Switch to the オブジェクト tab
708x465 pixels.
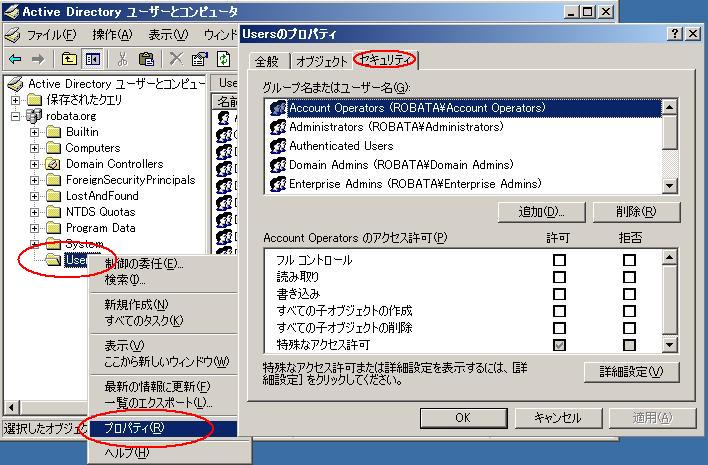click(322, 61)
